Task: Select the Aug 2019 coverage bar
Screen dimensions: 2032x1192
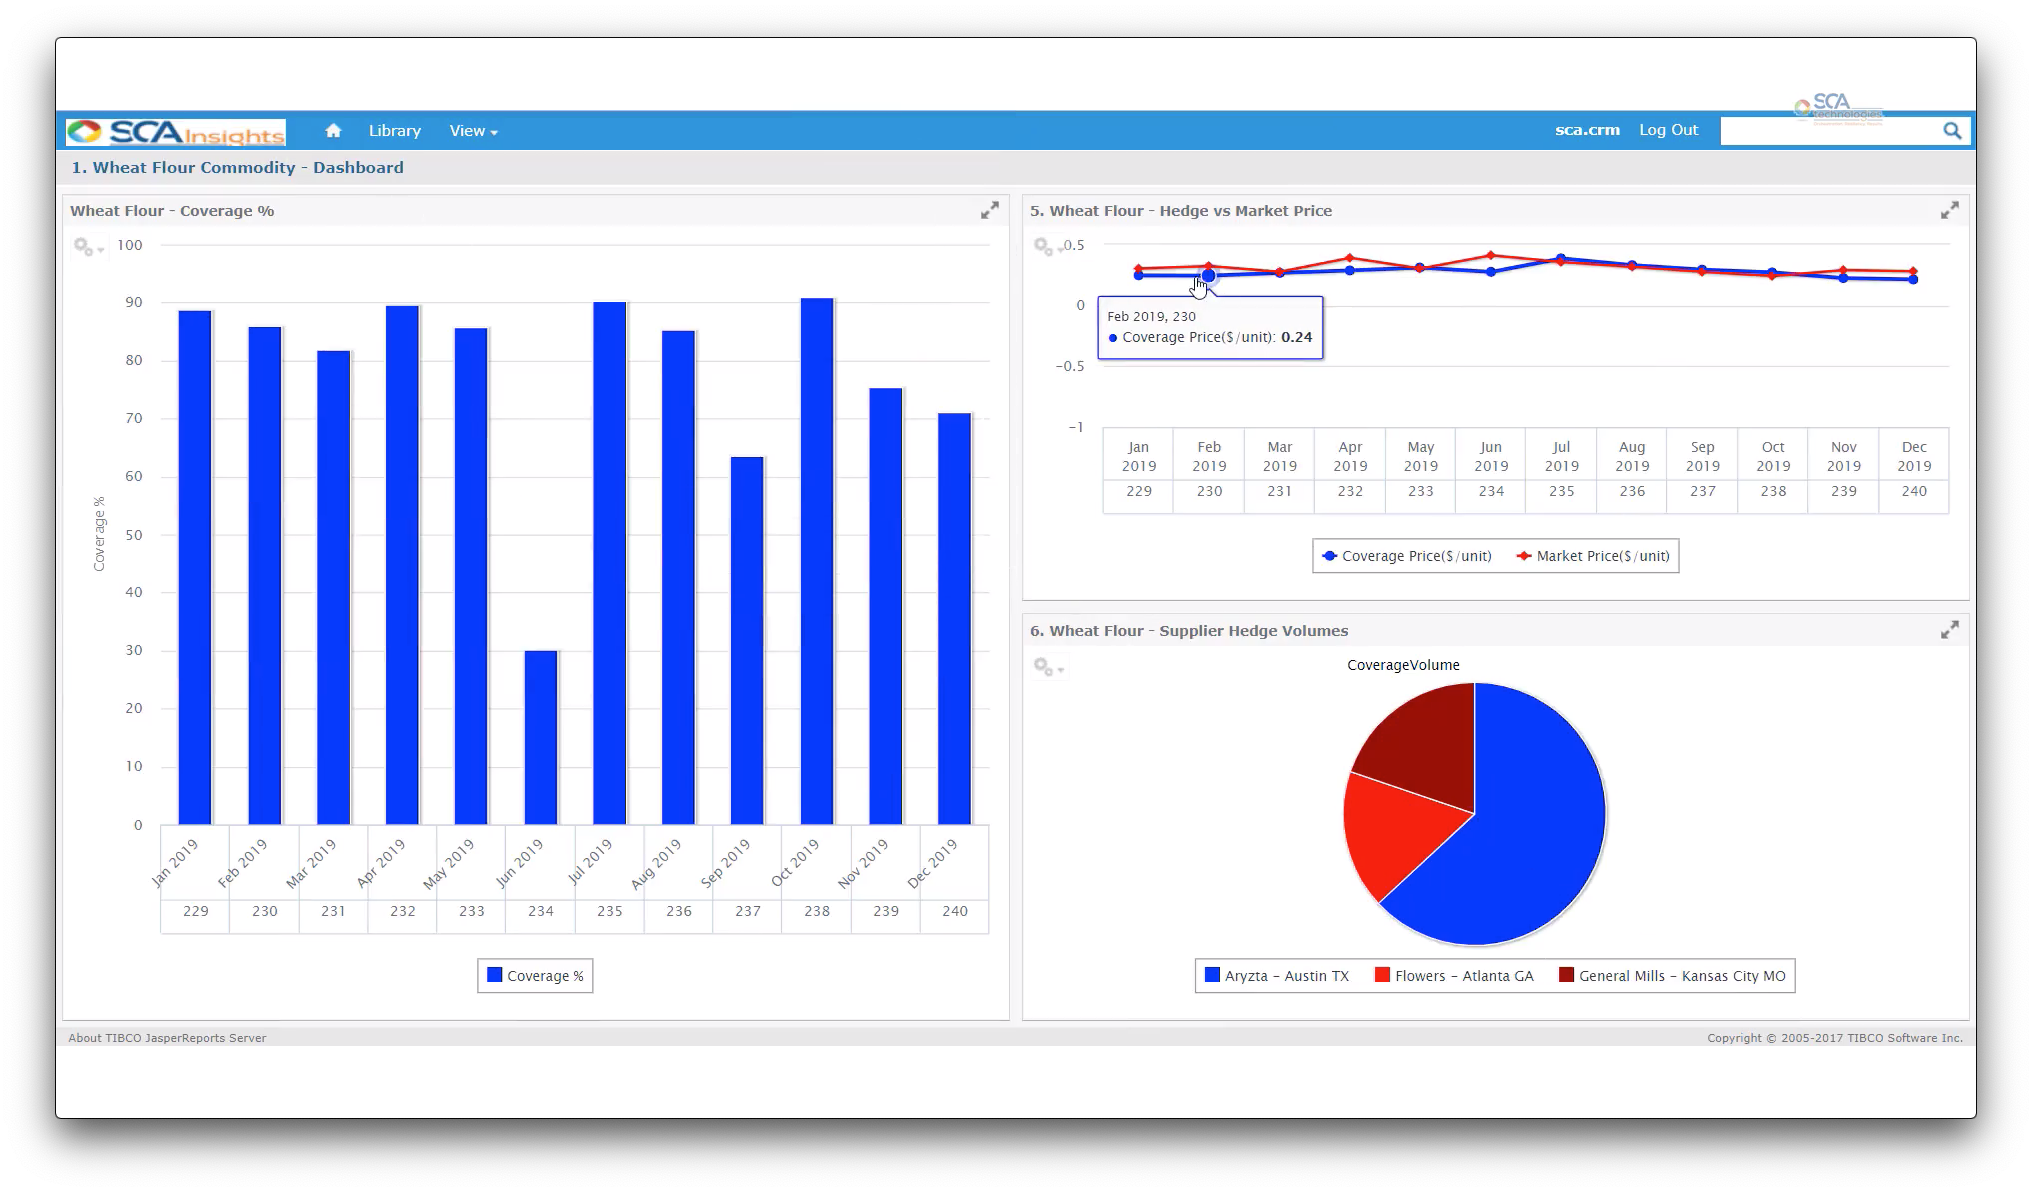Action: coord(678,577)
